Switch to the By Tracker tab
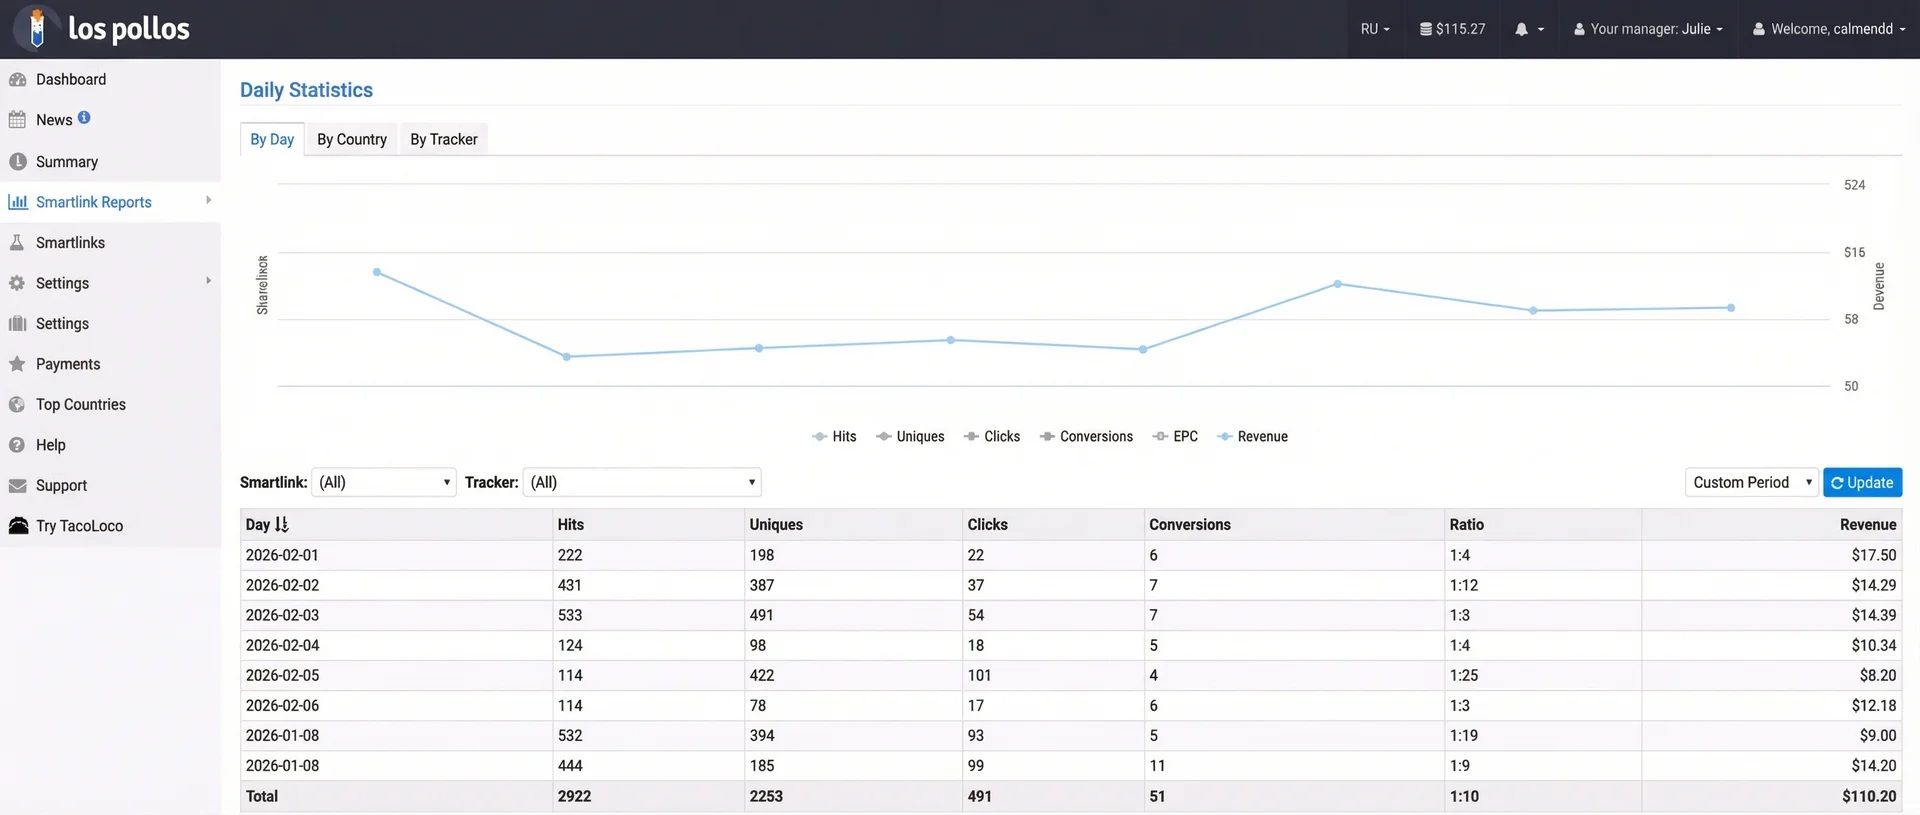The height and width of the screenshot is (815, 1920). pyautogui.click(x=444, y=139)
